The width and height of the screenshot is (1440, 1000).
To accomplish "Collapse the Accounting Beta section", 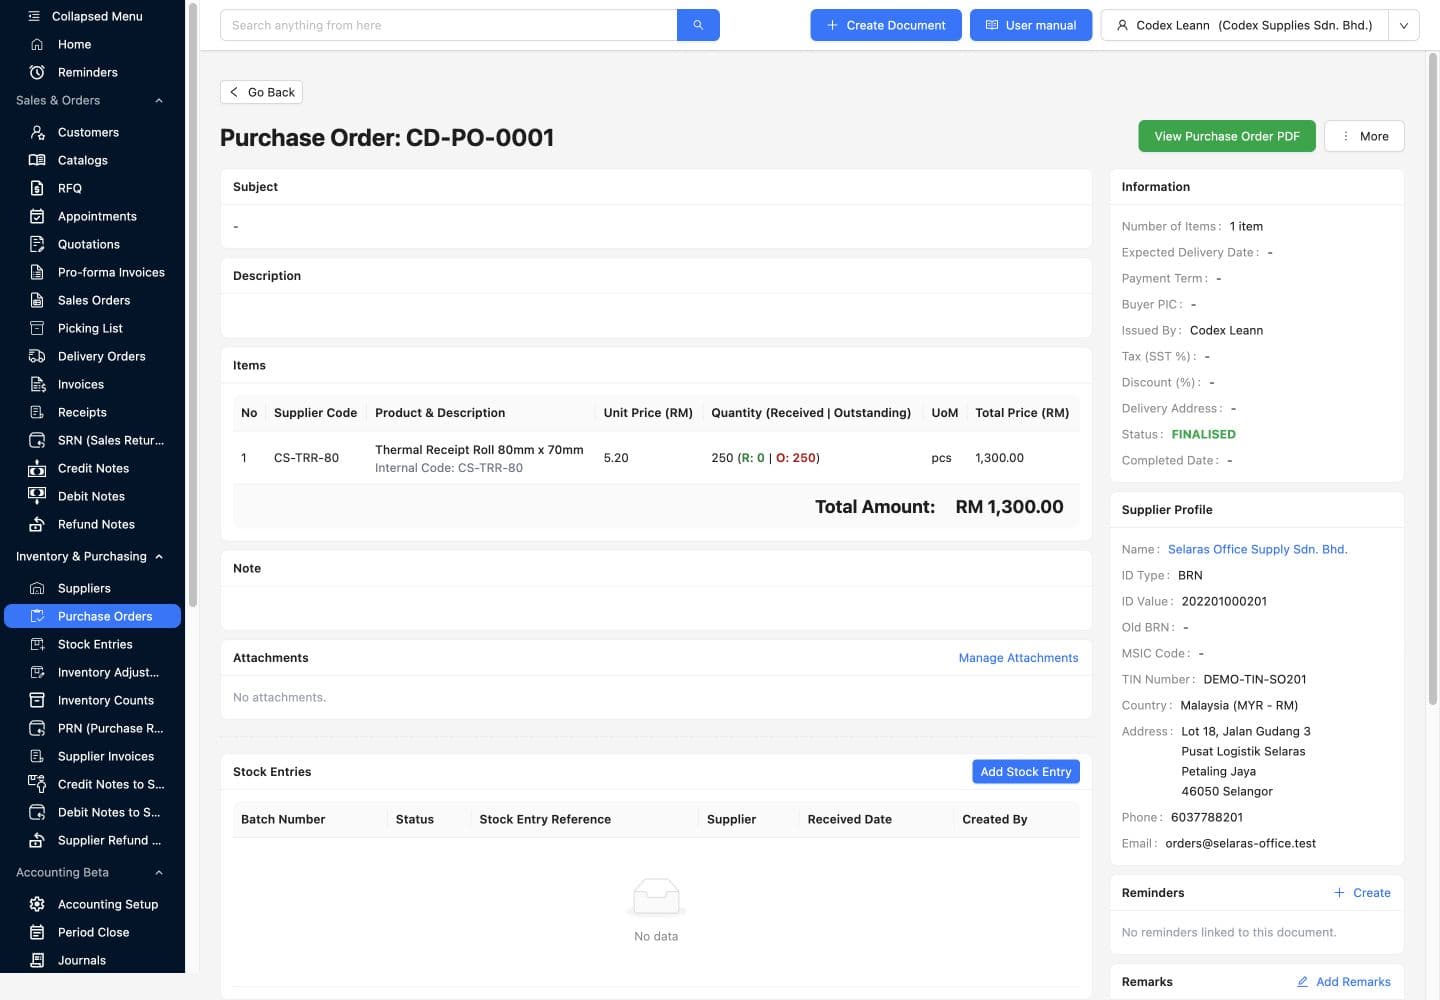I will coord(159,872).
